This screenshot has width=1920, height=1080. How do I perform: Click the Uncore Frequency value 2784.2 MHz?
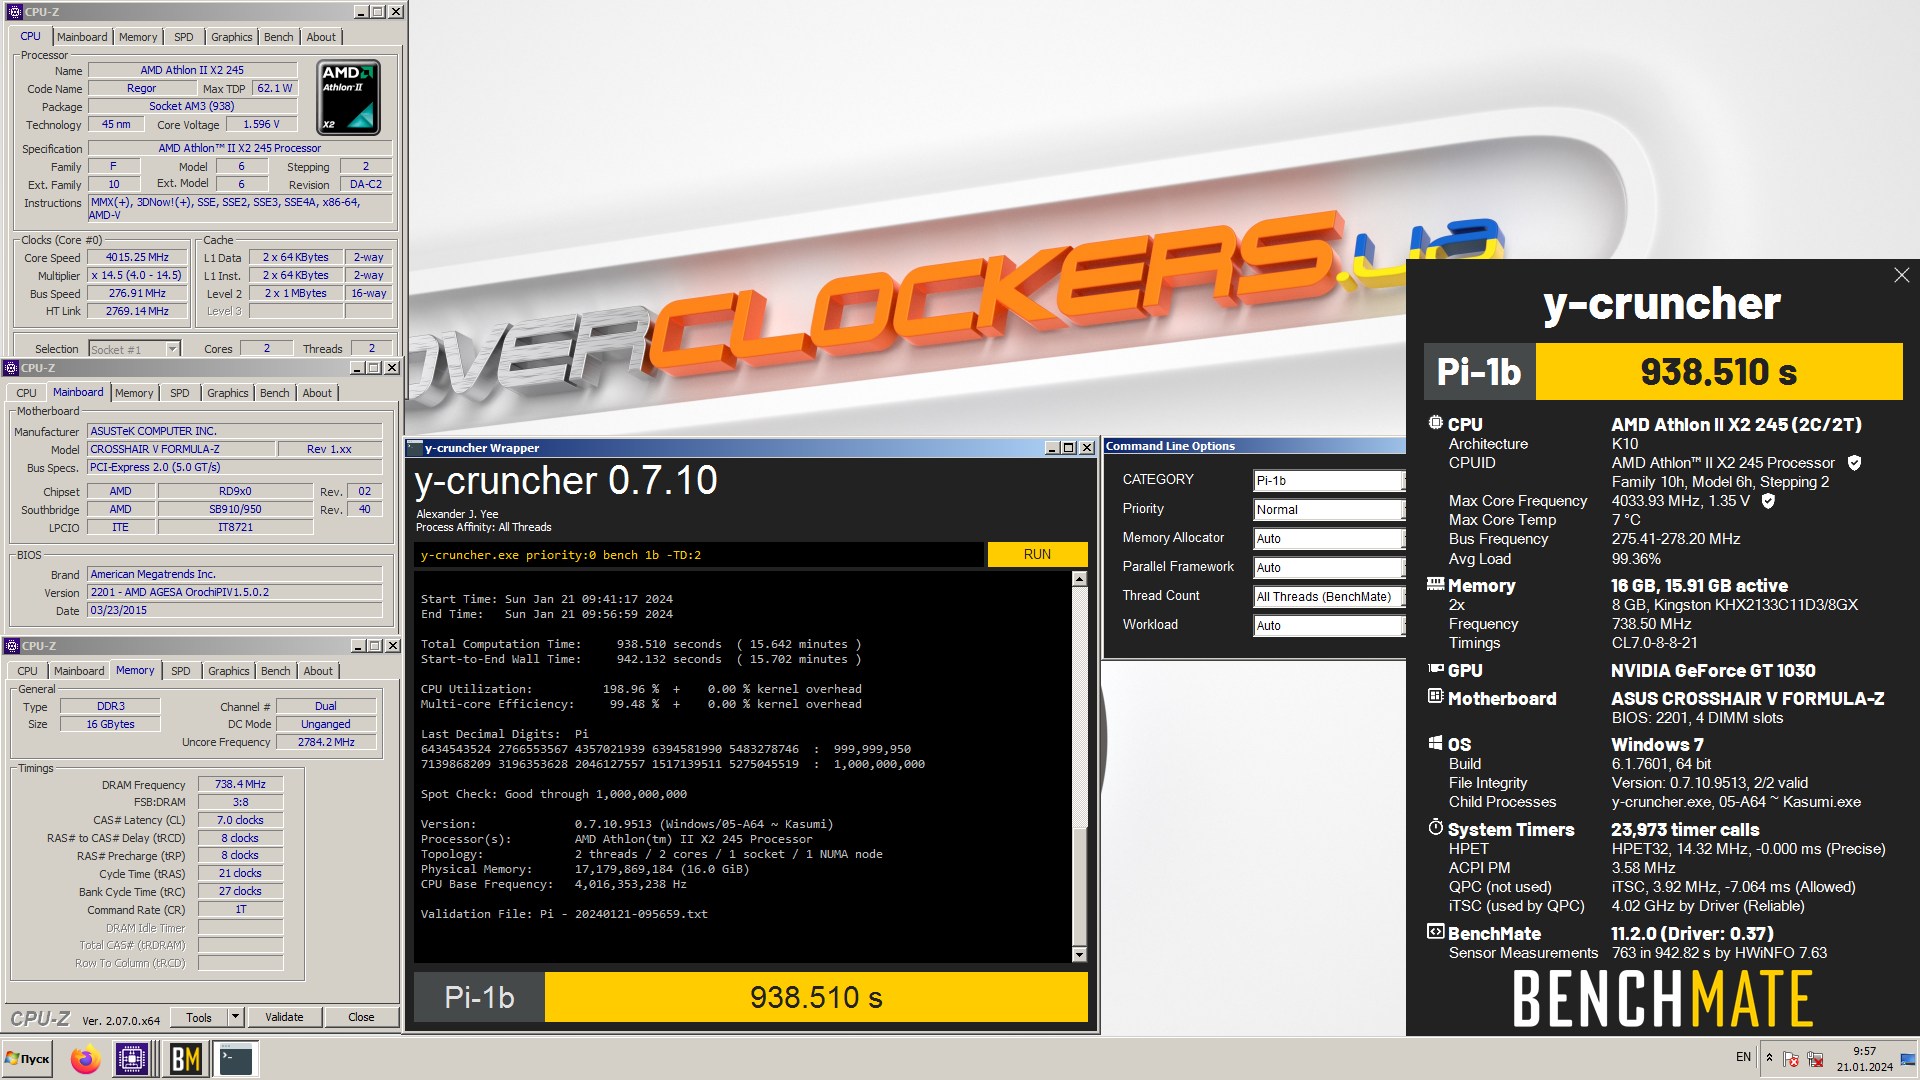pos(326,742)
